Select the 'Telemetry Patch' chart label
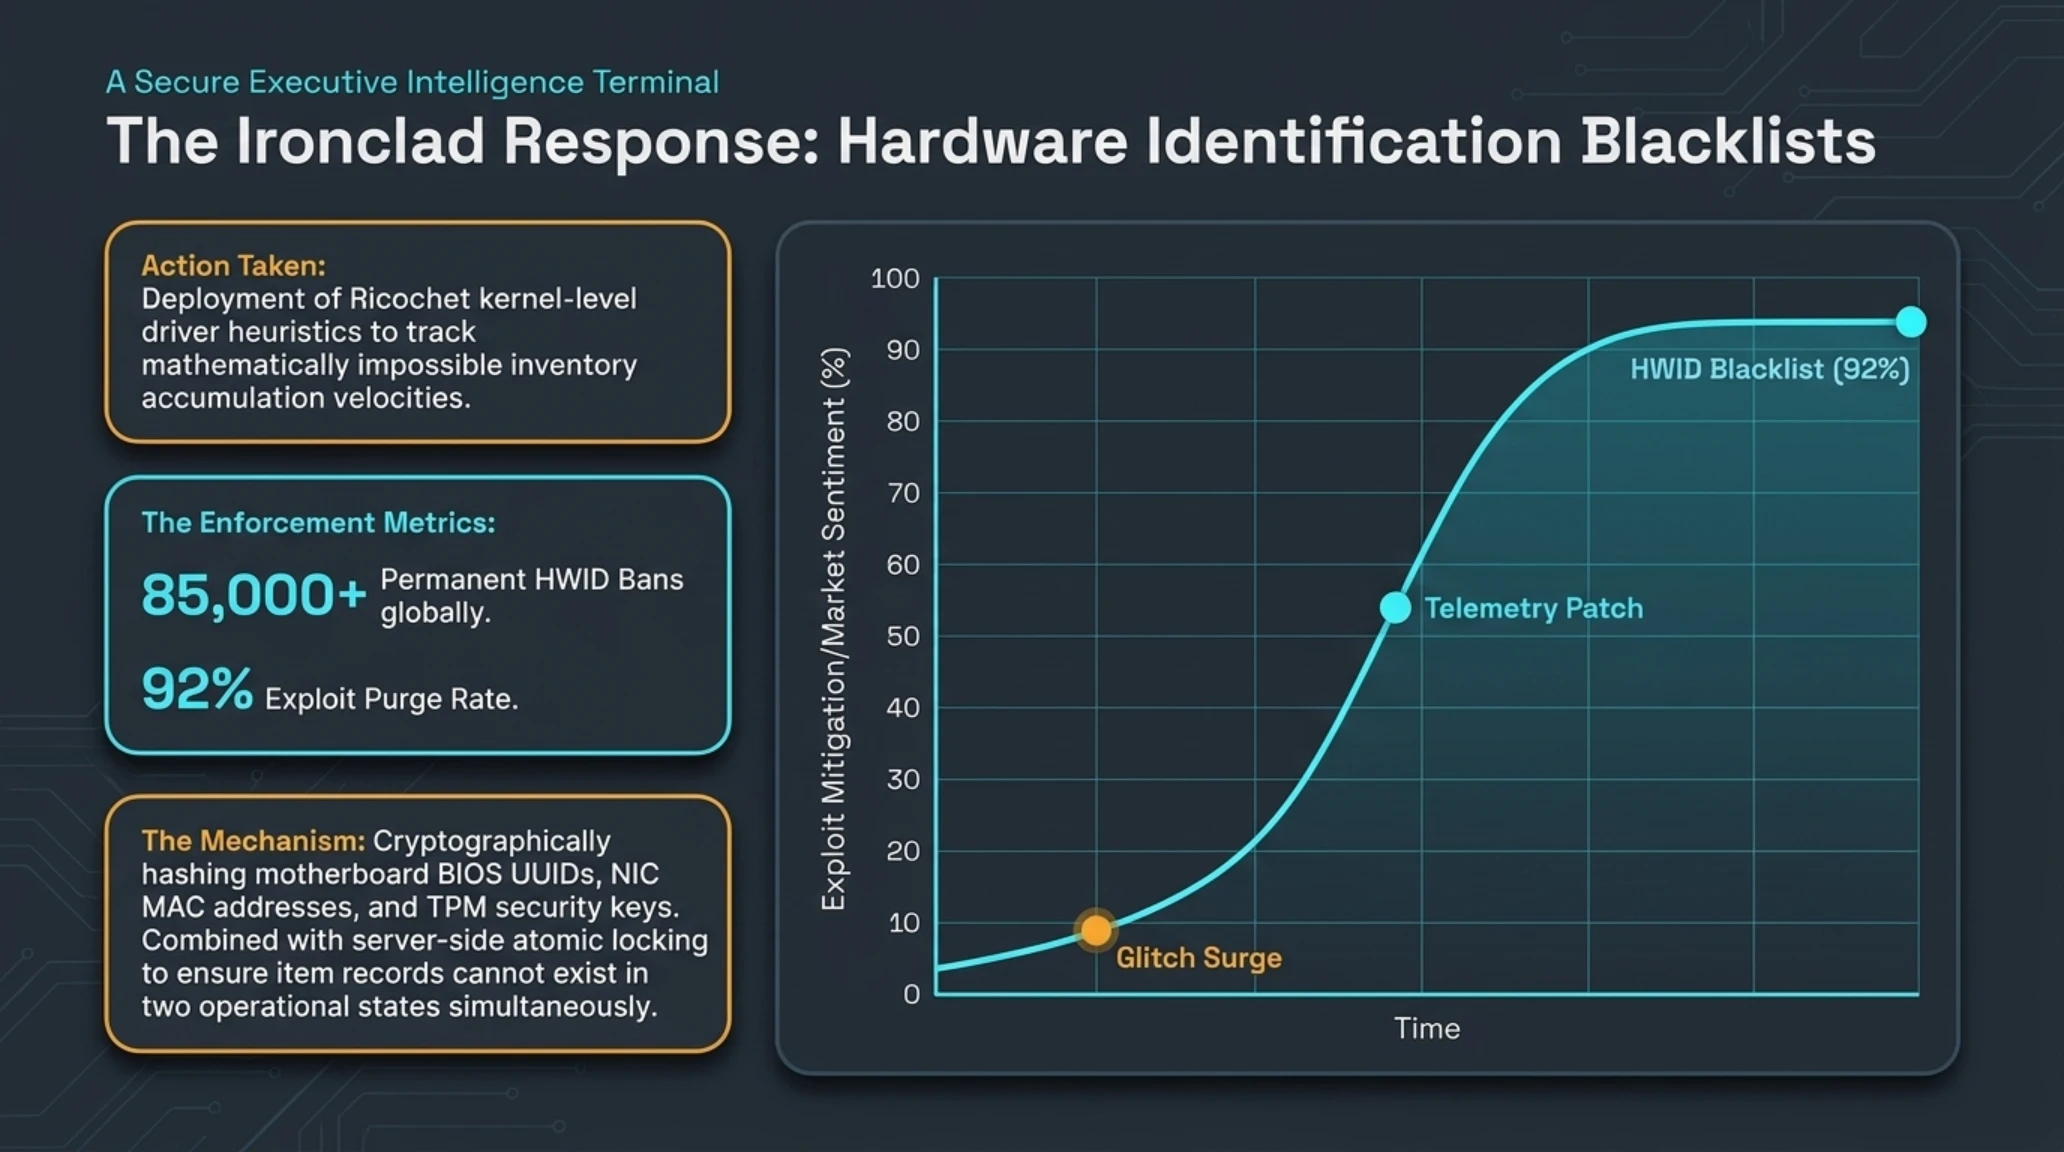 1533,608
